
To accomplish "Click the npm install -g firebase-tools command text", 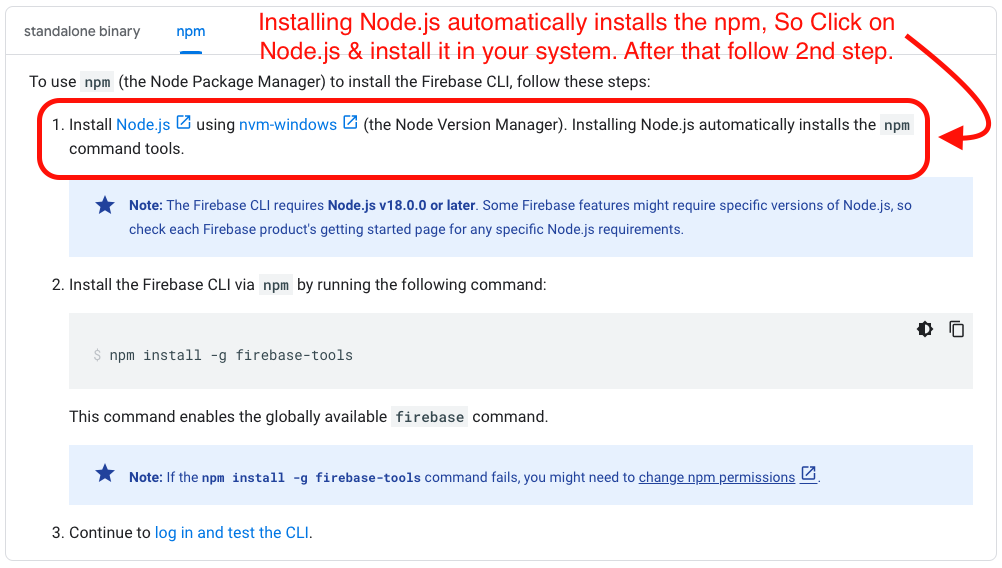I will 231,355.
